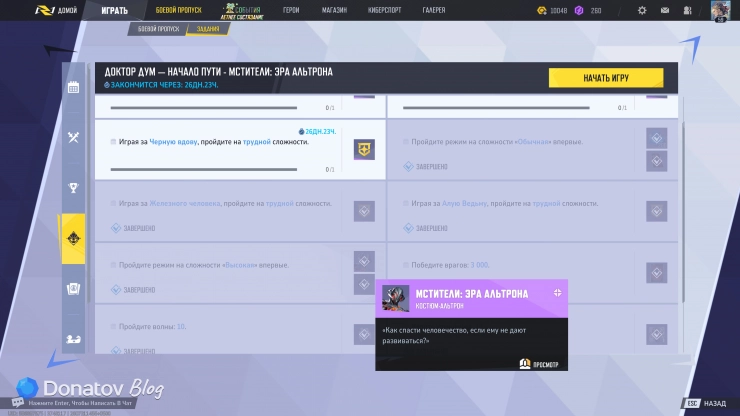The width and height of the screenshot is (740, 416).
Task: Click the 10048 gold balance
Action: 558,10
